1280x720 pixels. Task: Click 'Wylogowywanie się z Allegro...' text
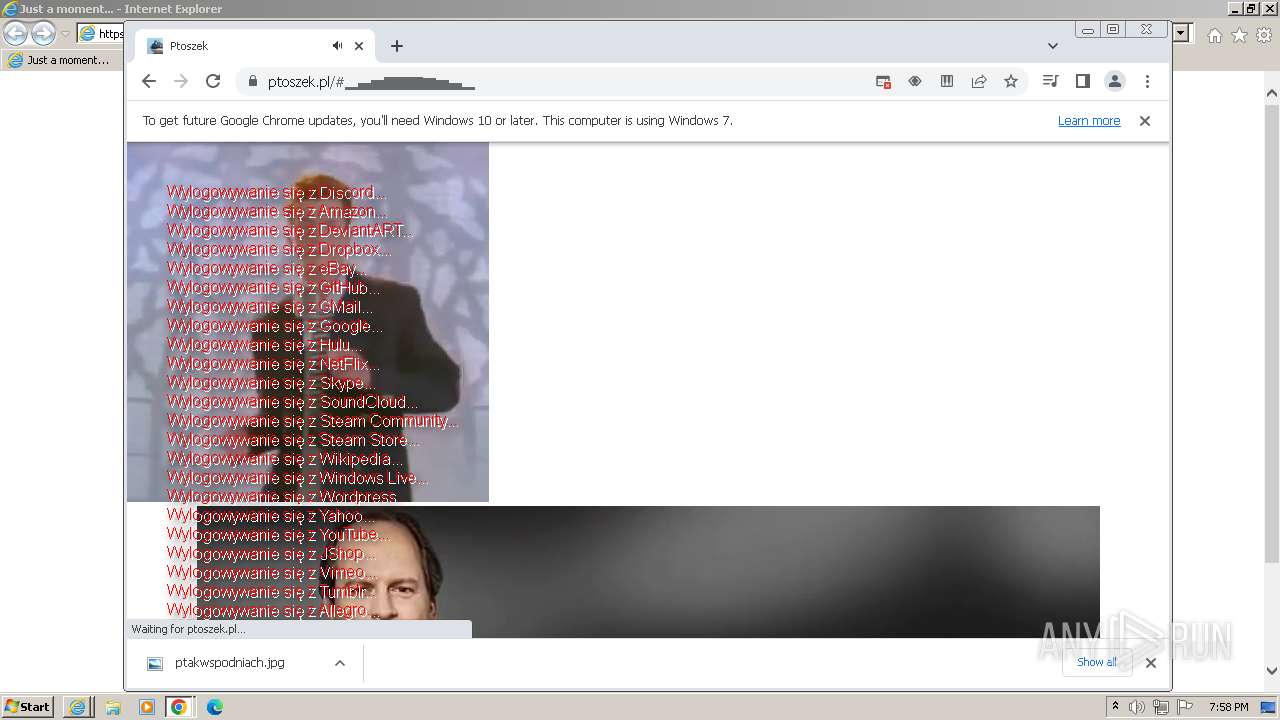coord(273,611)
